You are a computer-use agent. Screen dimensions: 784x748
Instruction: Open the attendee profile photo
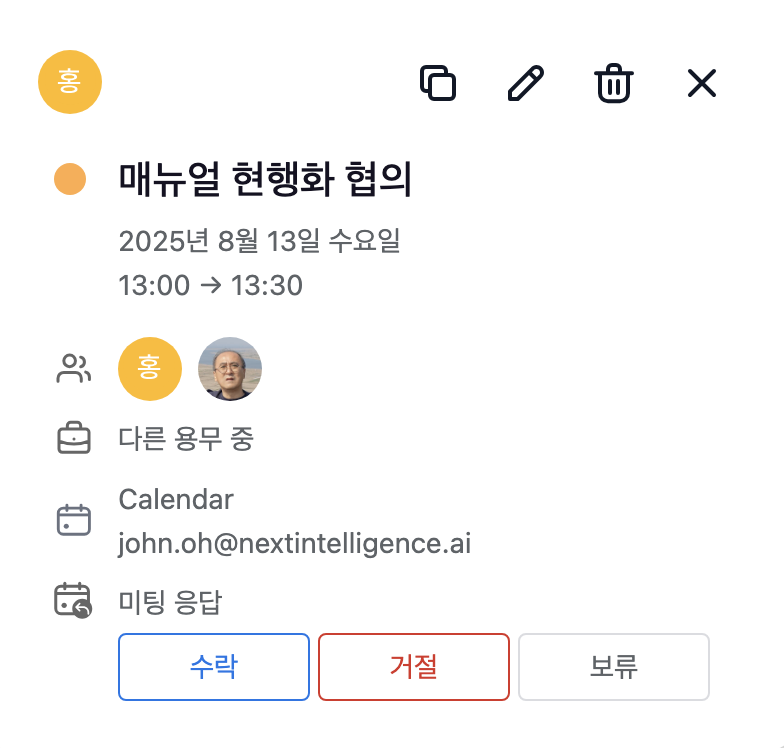pyautogui.click(x=230, y=369)
